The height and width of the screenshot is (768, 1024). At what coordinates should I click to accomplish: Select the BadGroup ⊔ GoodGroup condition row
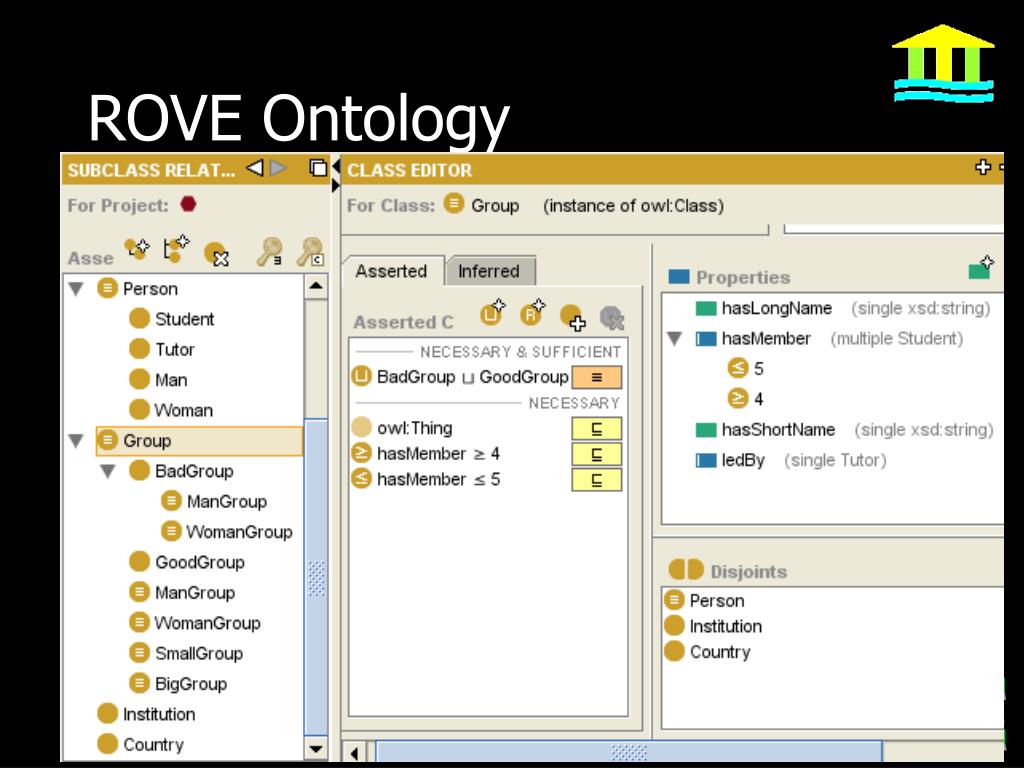pos(460,377)
